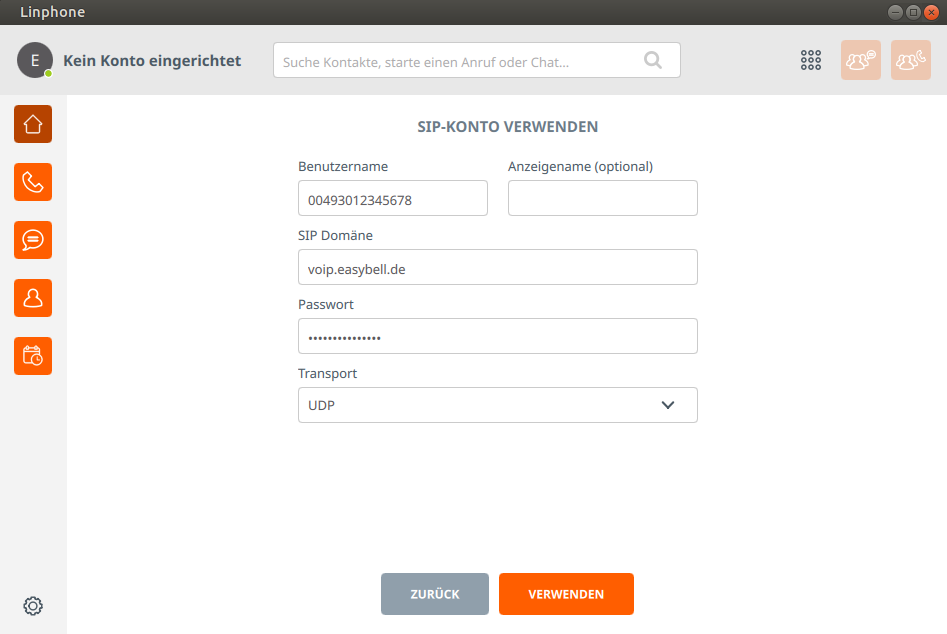Start a group chat
The image size is (947, 634).
click(861, 60)
